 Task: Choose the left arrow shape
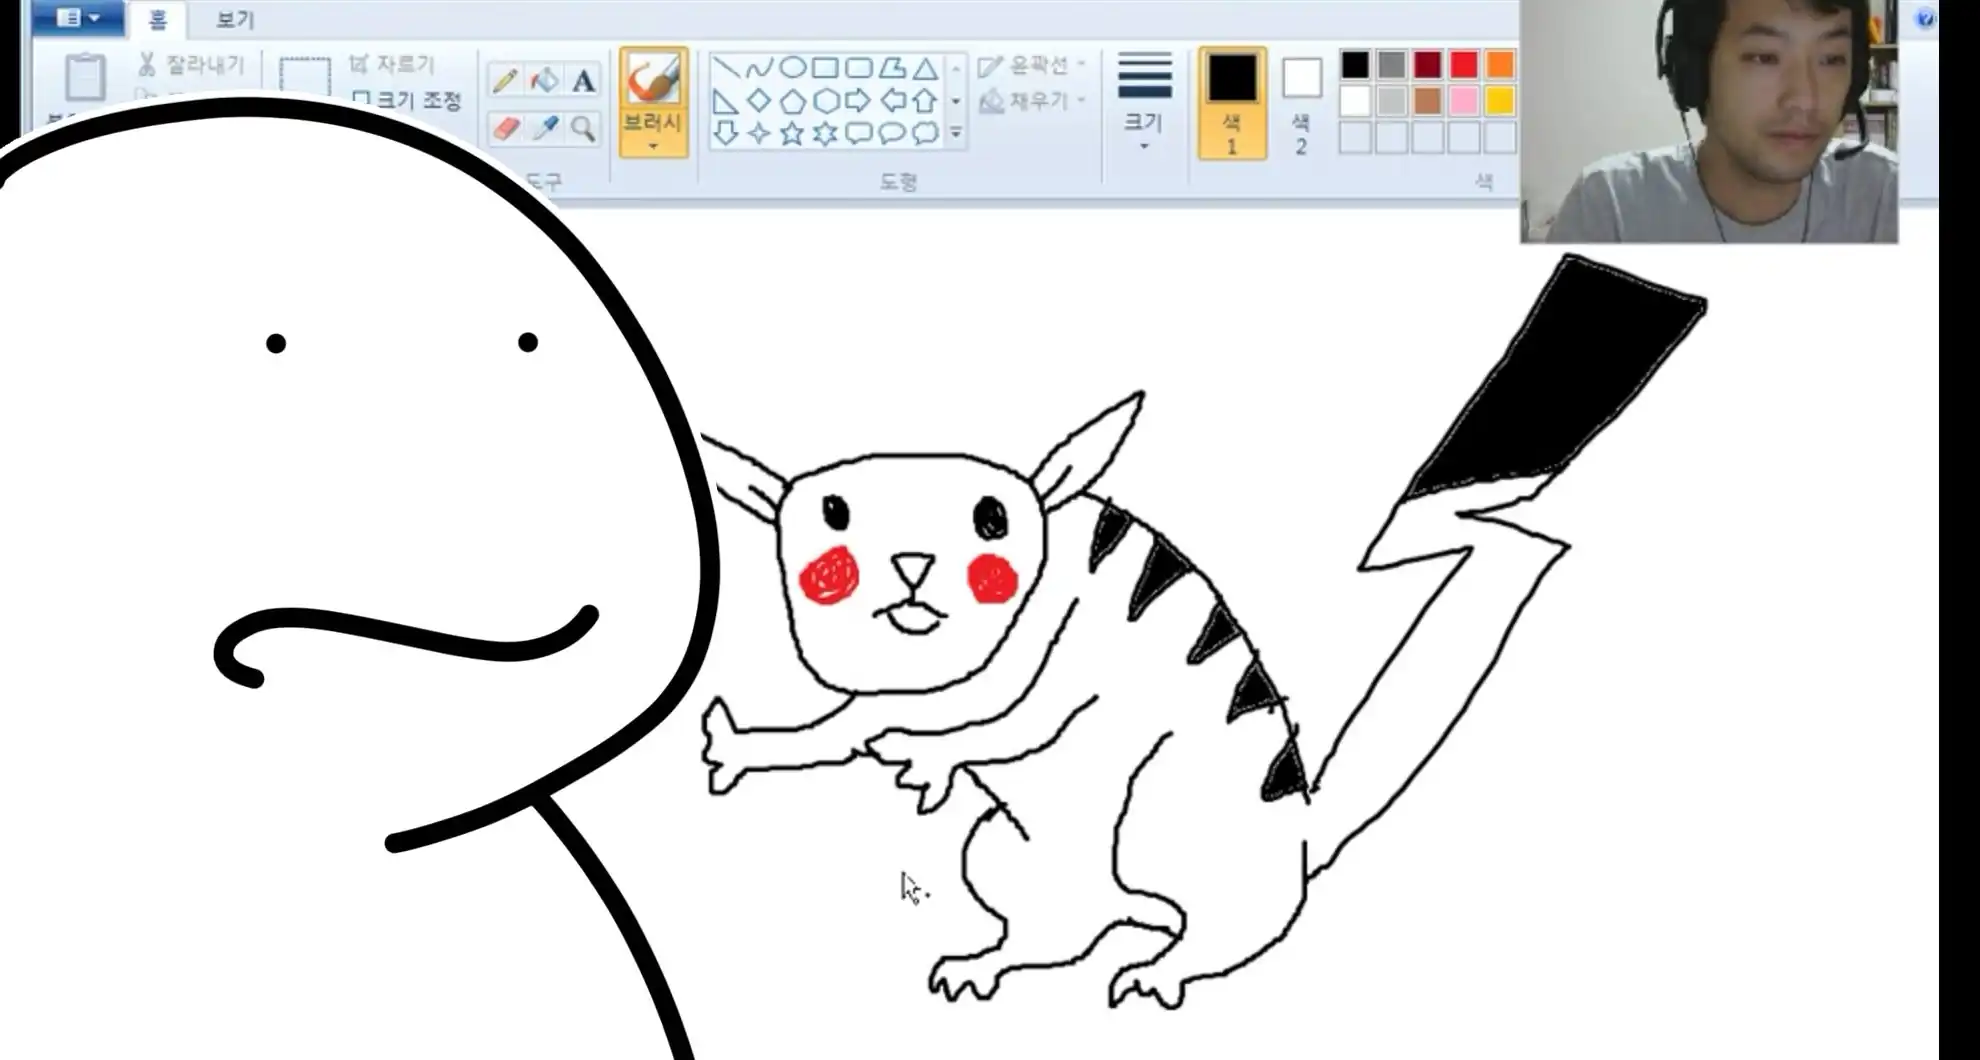click(x=892, y=101)
